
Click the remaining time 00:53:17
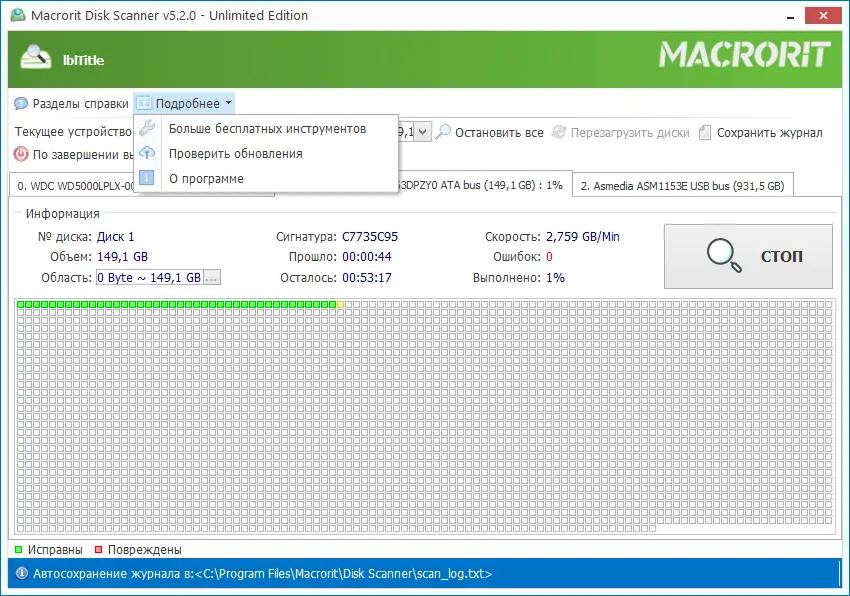[367, 278]
